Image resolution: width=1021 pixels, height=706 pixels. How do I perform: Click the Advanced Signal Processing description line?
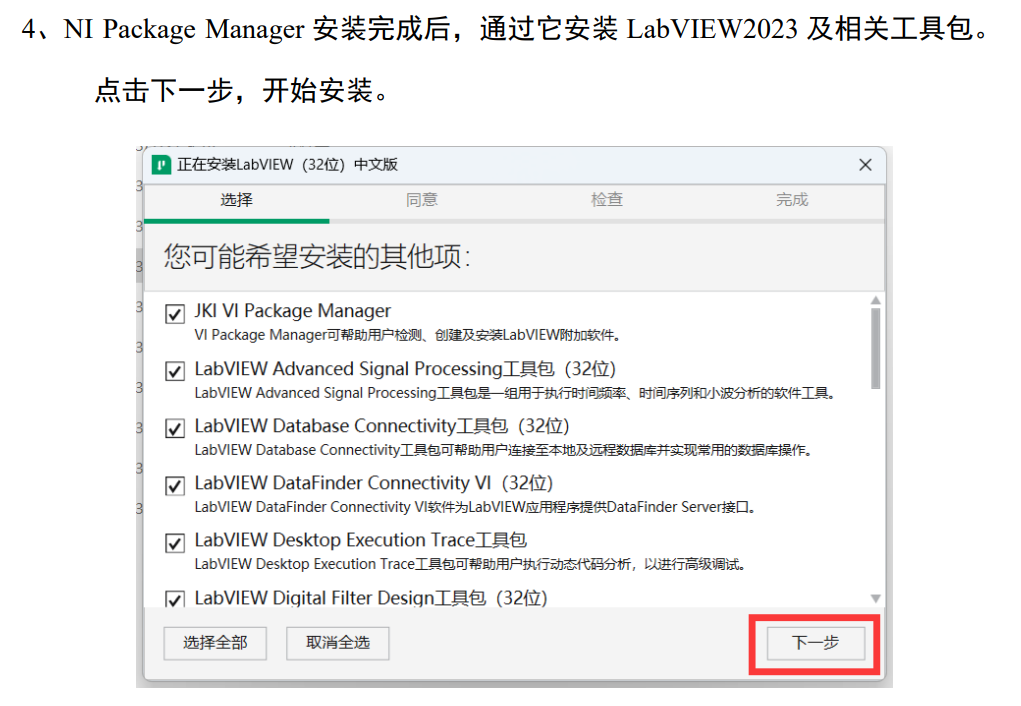(514, 393)
